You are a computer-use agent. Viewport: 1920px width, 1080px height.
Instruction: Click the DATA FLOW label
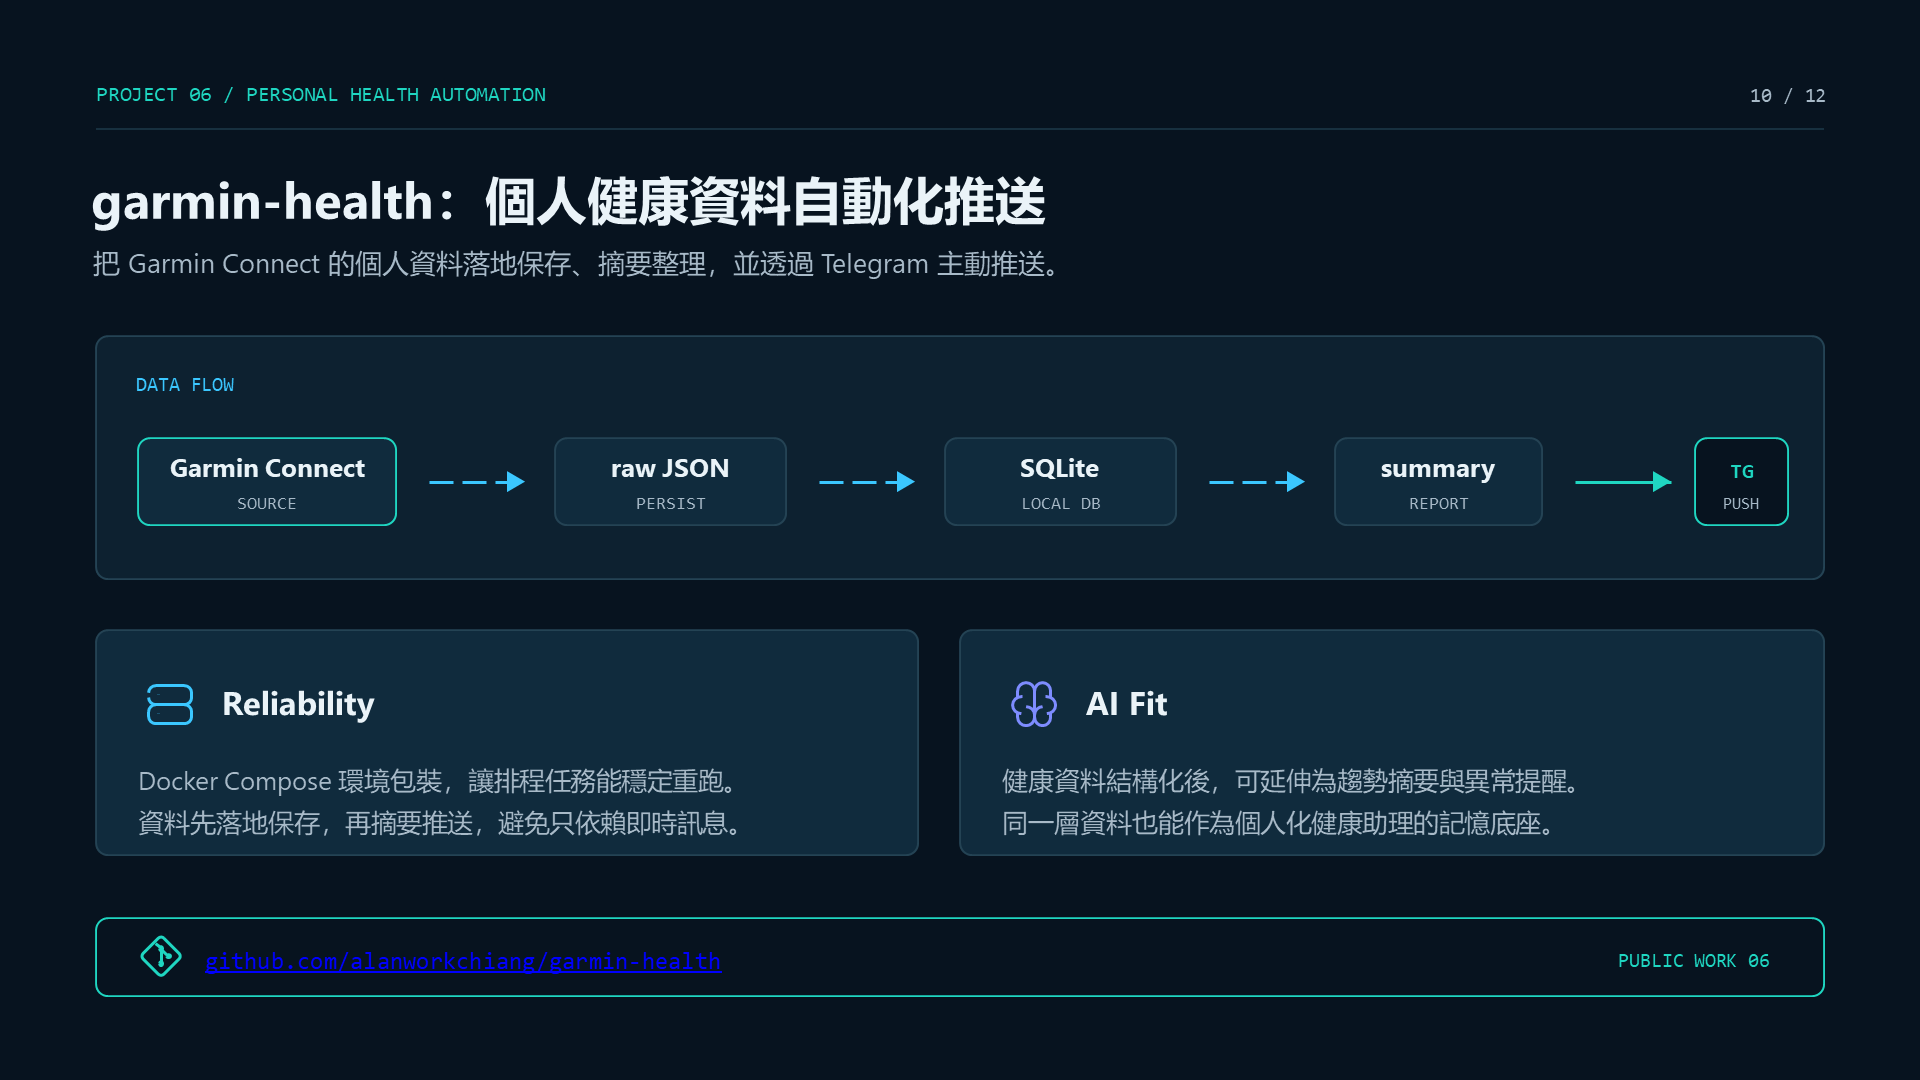pyautogui.click(x=185, y=385)
